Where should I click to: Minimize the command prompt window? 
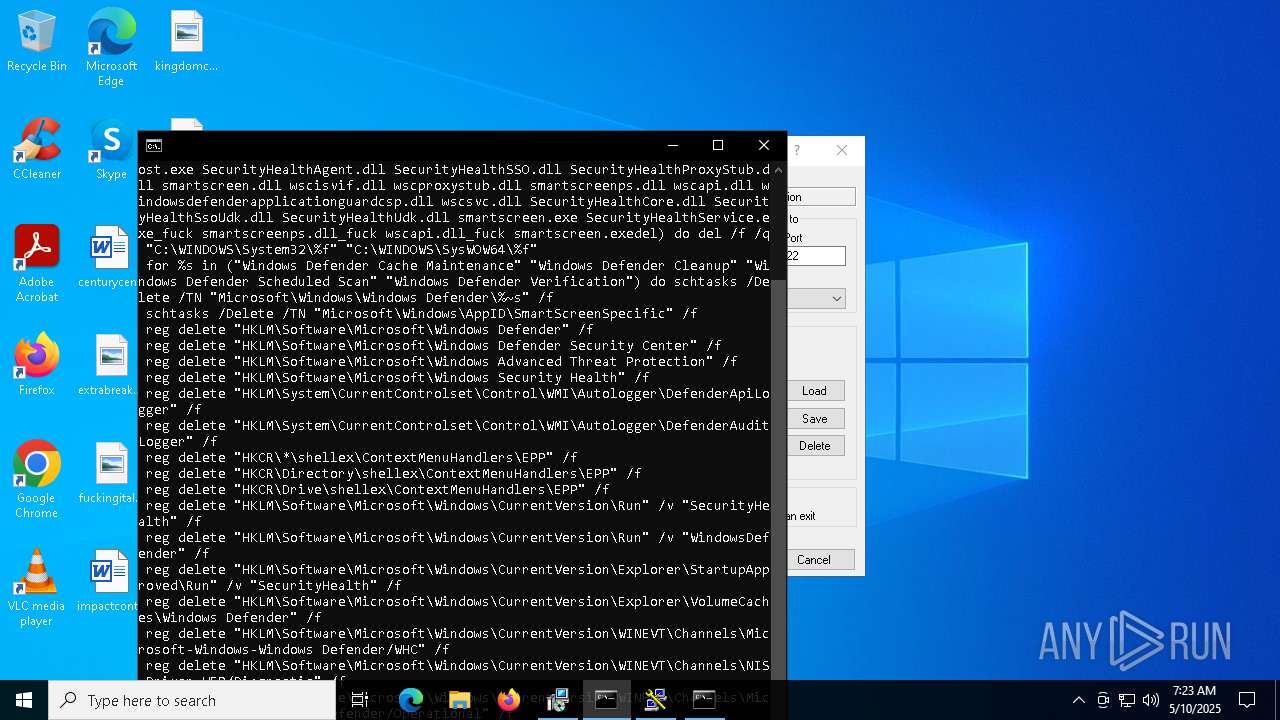click(x=672, y=146)
